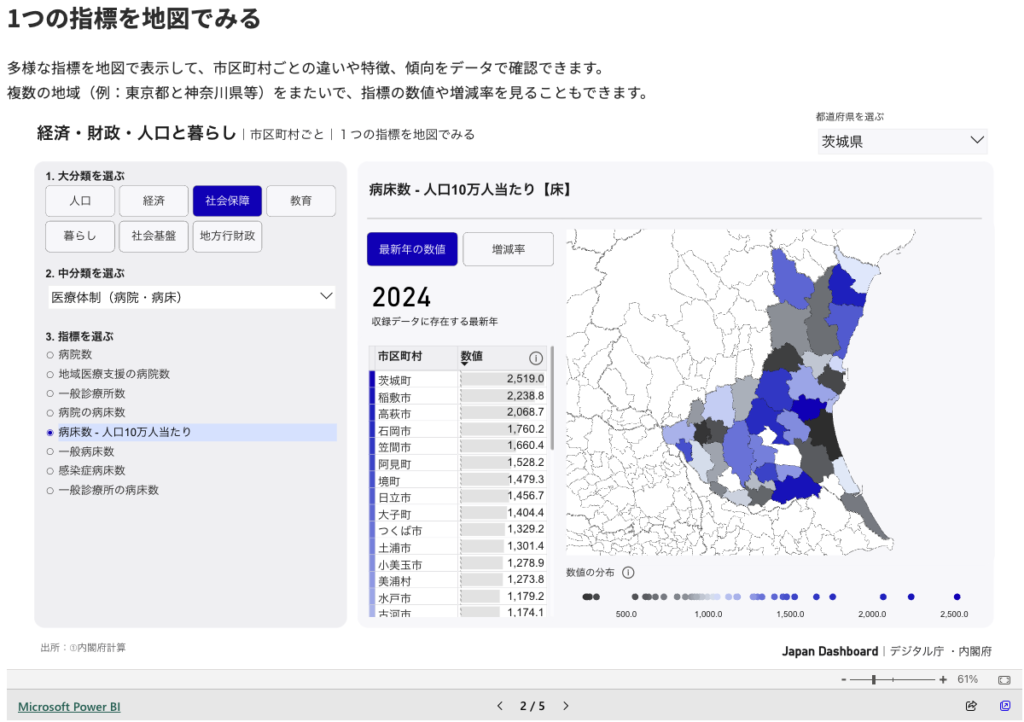
Task: Zoom out with the minus button
Action: (844, 680)
